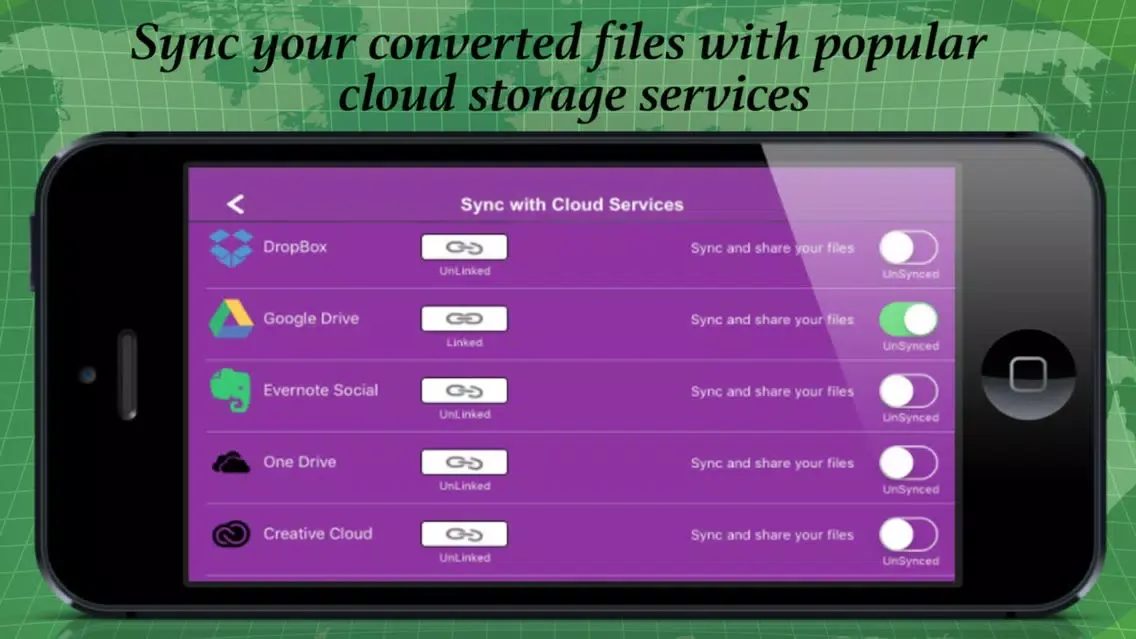Screen dimensions: 1136x639
Task: Enable DropBox sync toggle
Action: coord(909,248)
